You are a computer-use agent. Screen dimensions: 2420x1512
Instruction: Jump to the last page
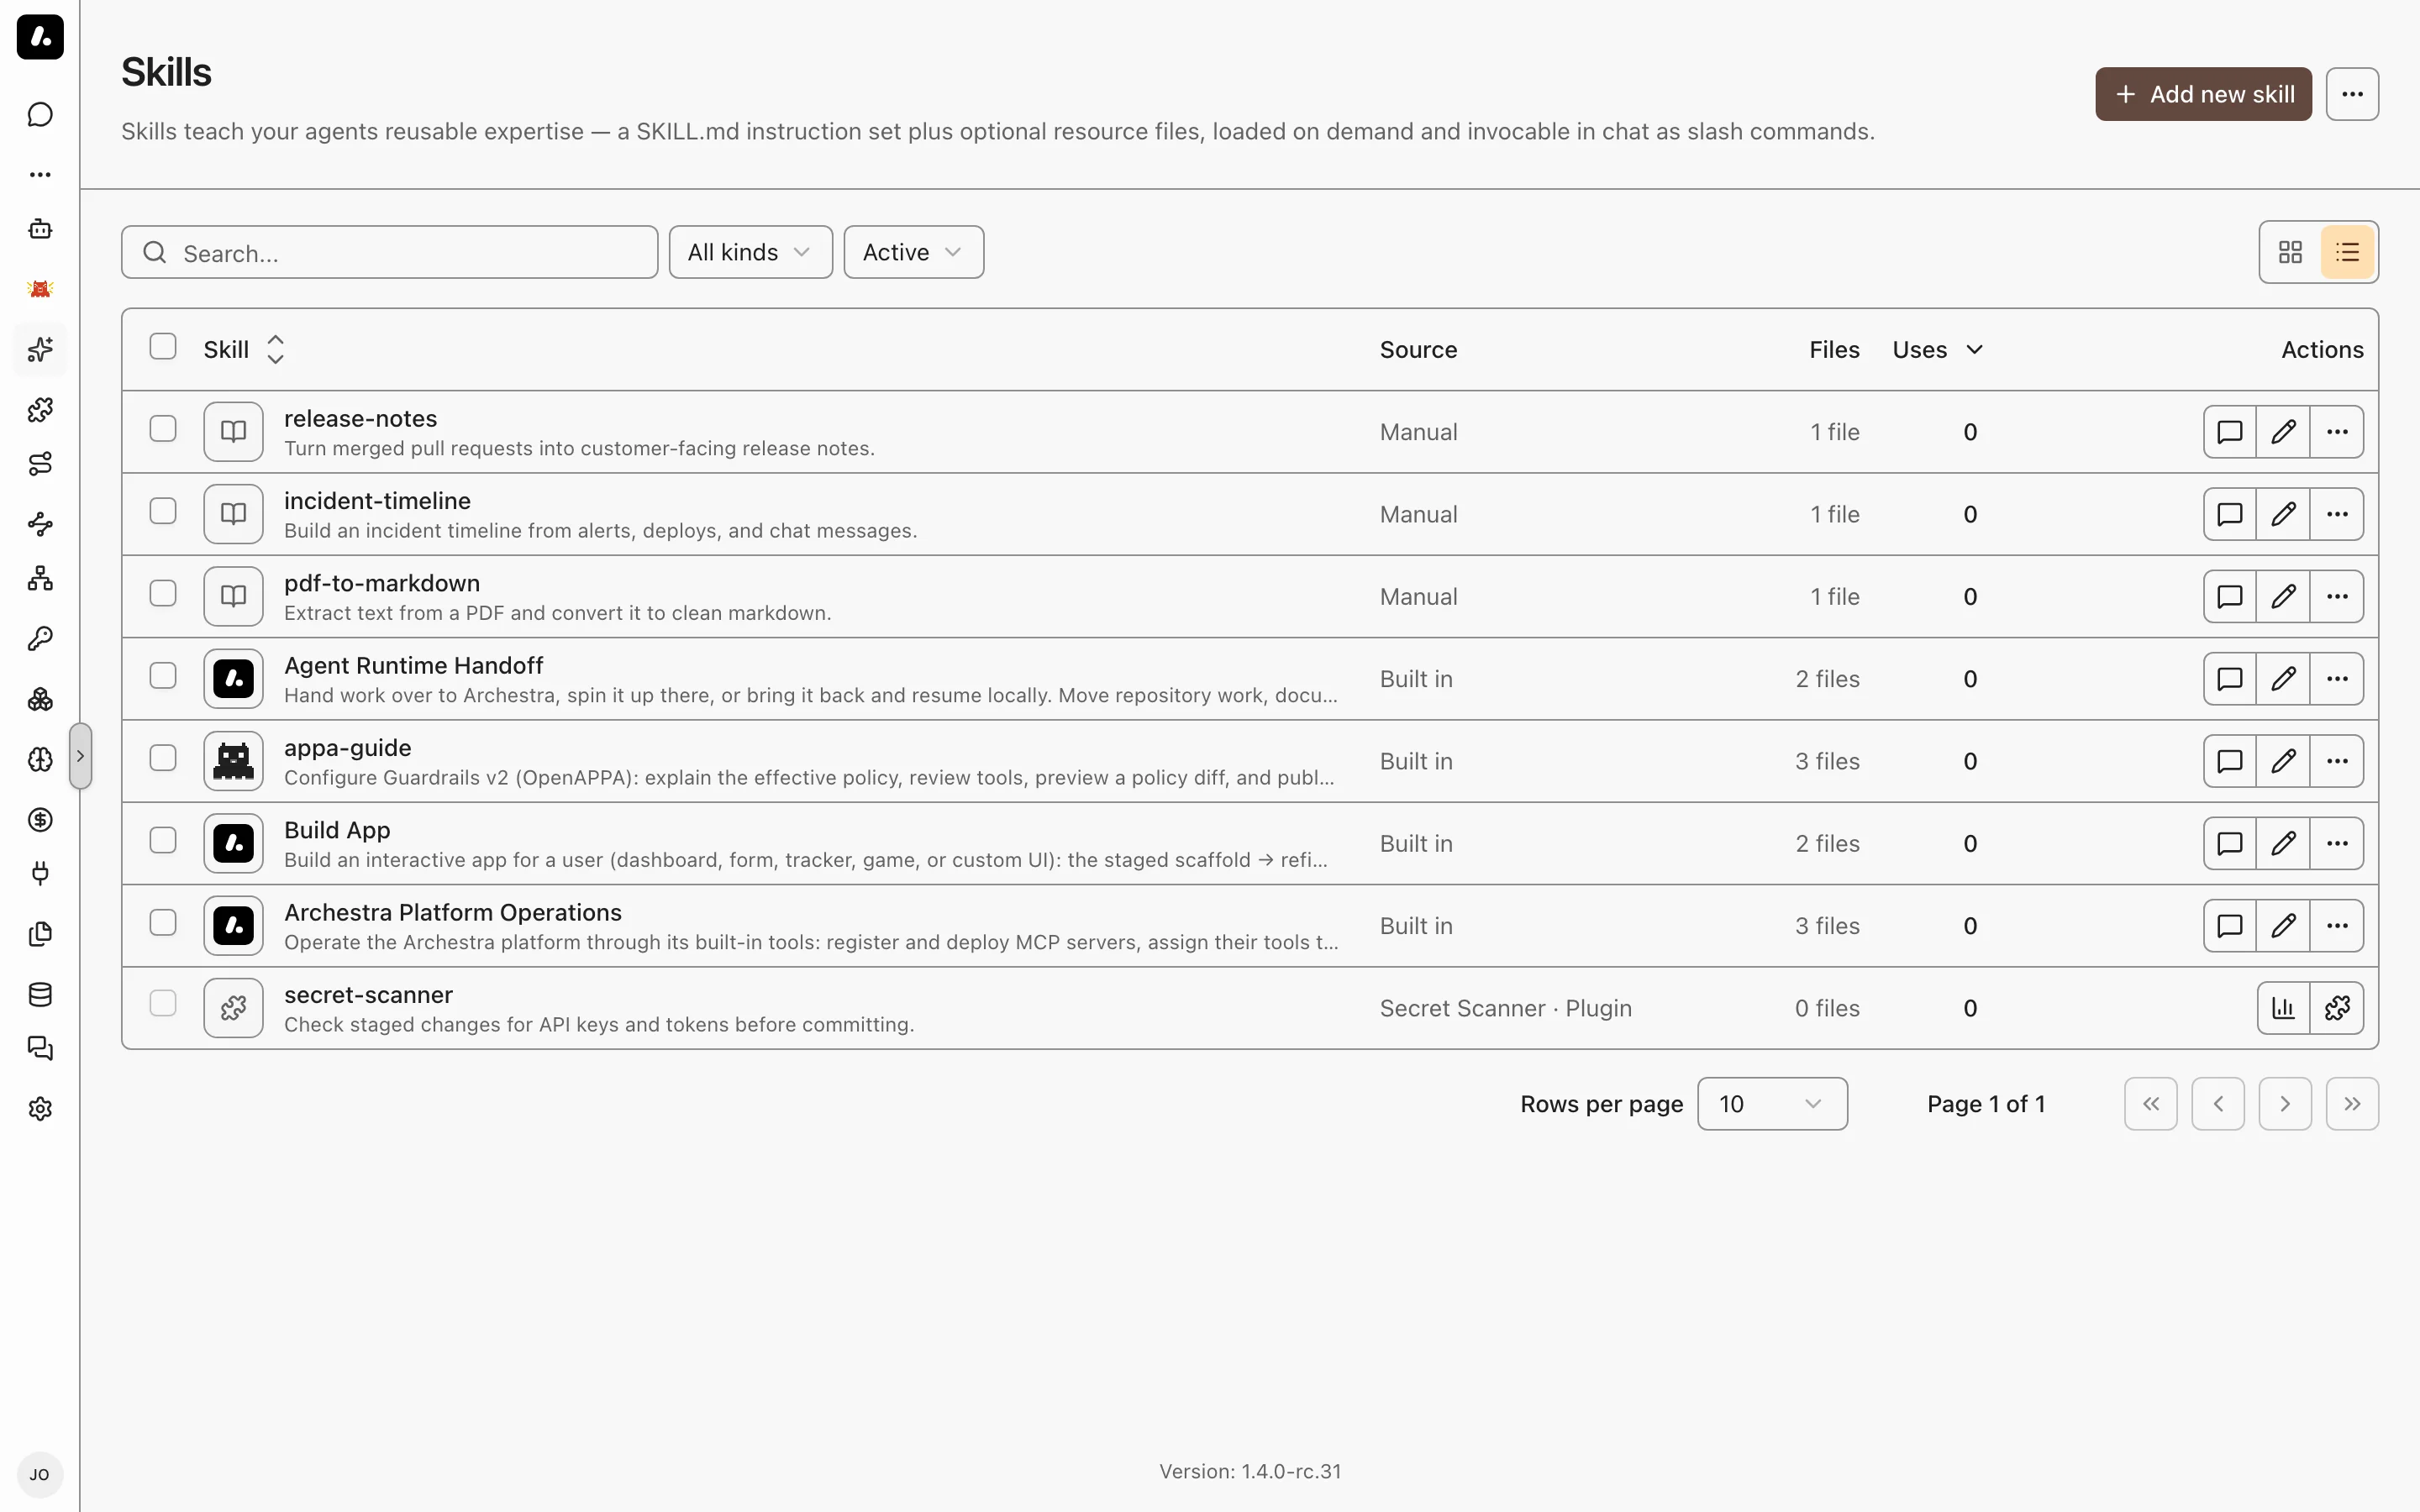(2352, 1104)
